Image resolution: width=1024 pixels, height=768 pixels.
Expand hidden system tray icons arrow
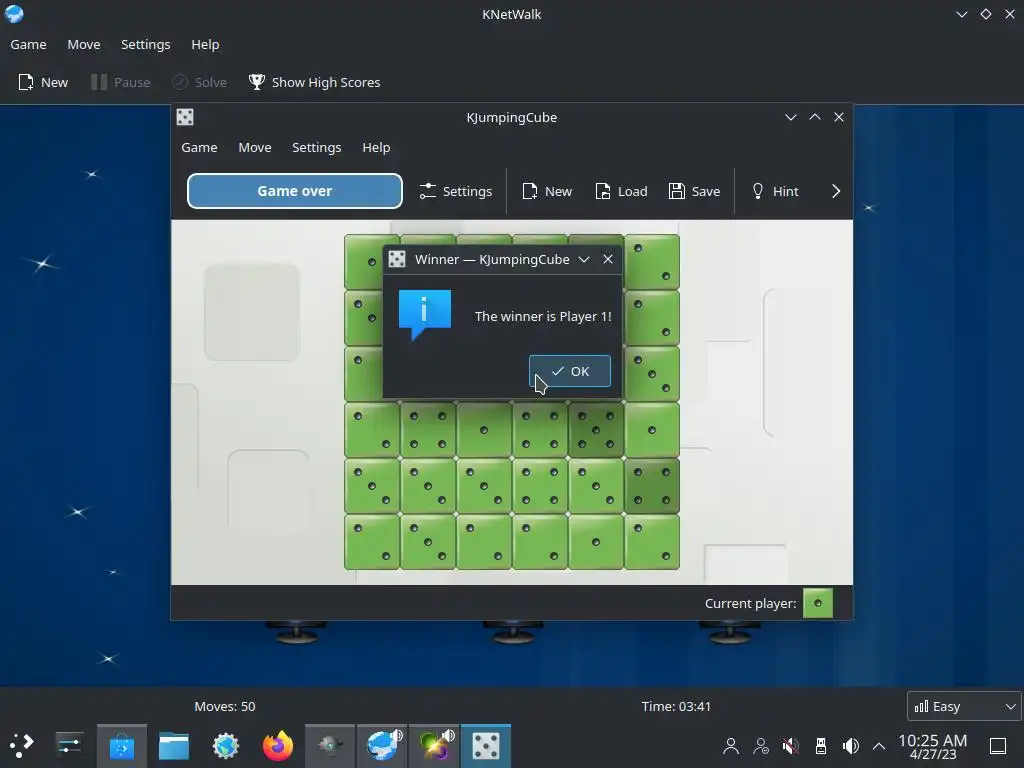(879, 746)
